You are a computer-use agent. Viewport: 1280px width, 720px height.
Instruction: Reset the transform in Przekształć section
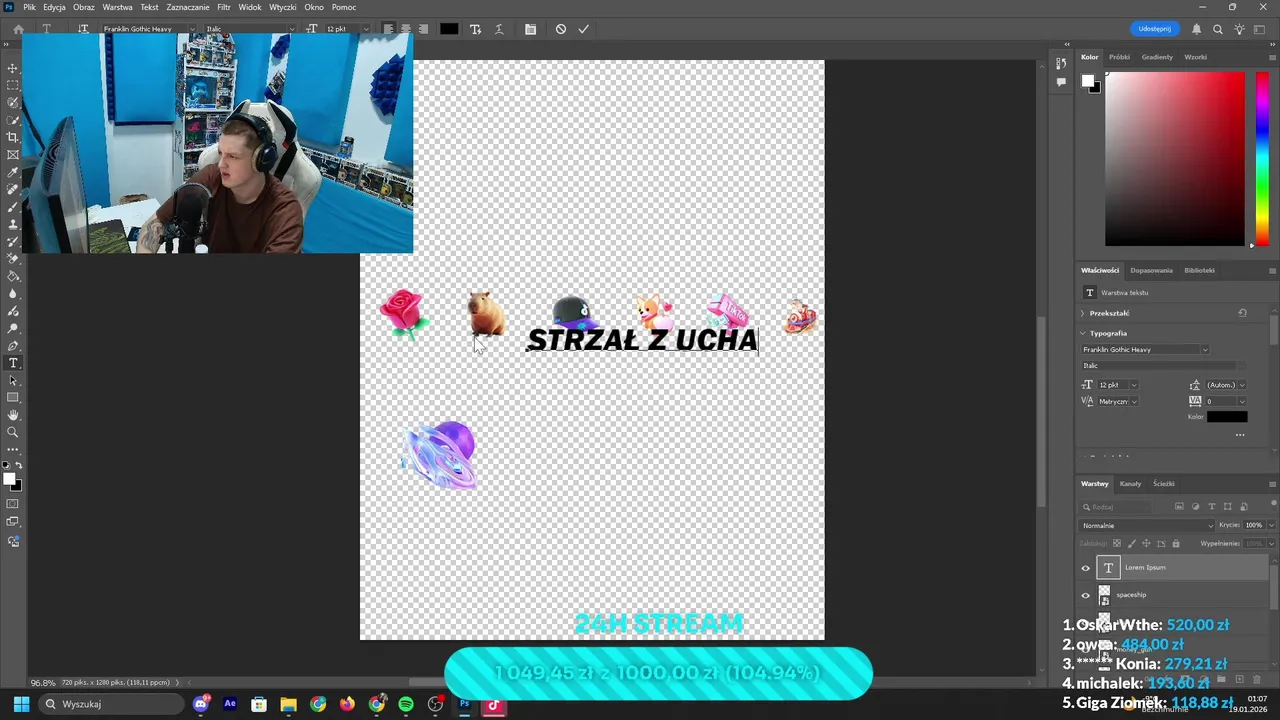(1242, 313)
